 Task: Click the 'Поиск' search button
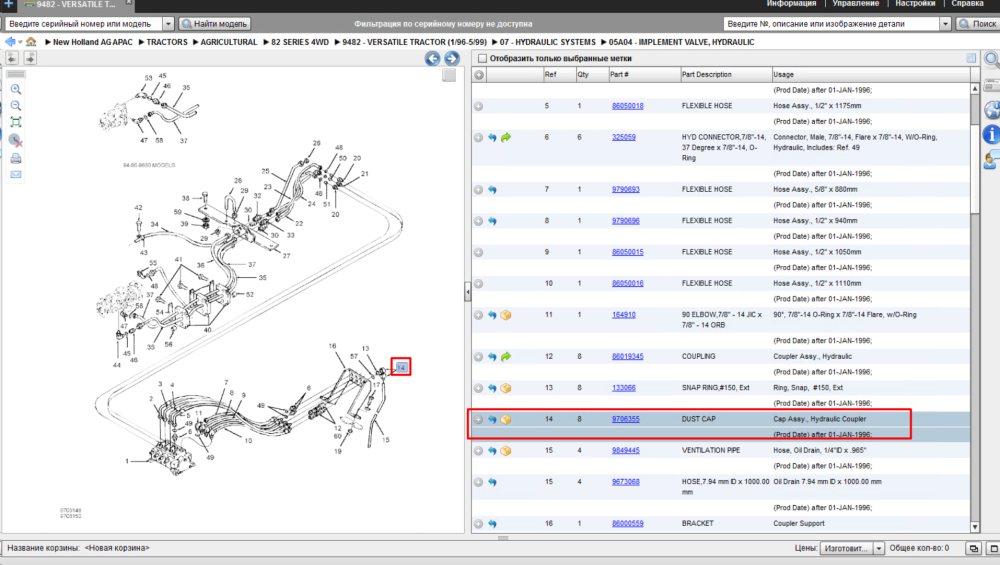click(x=978, y=24)
